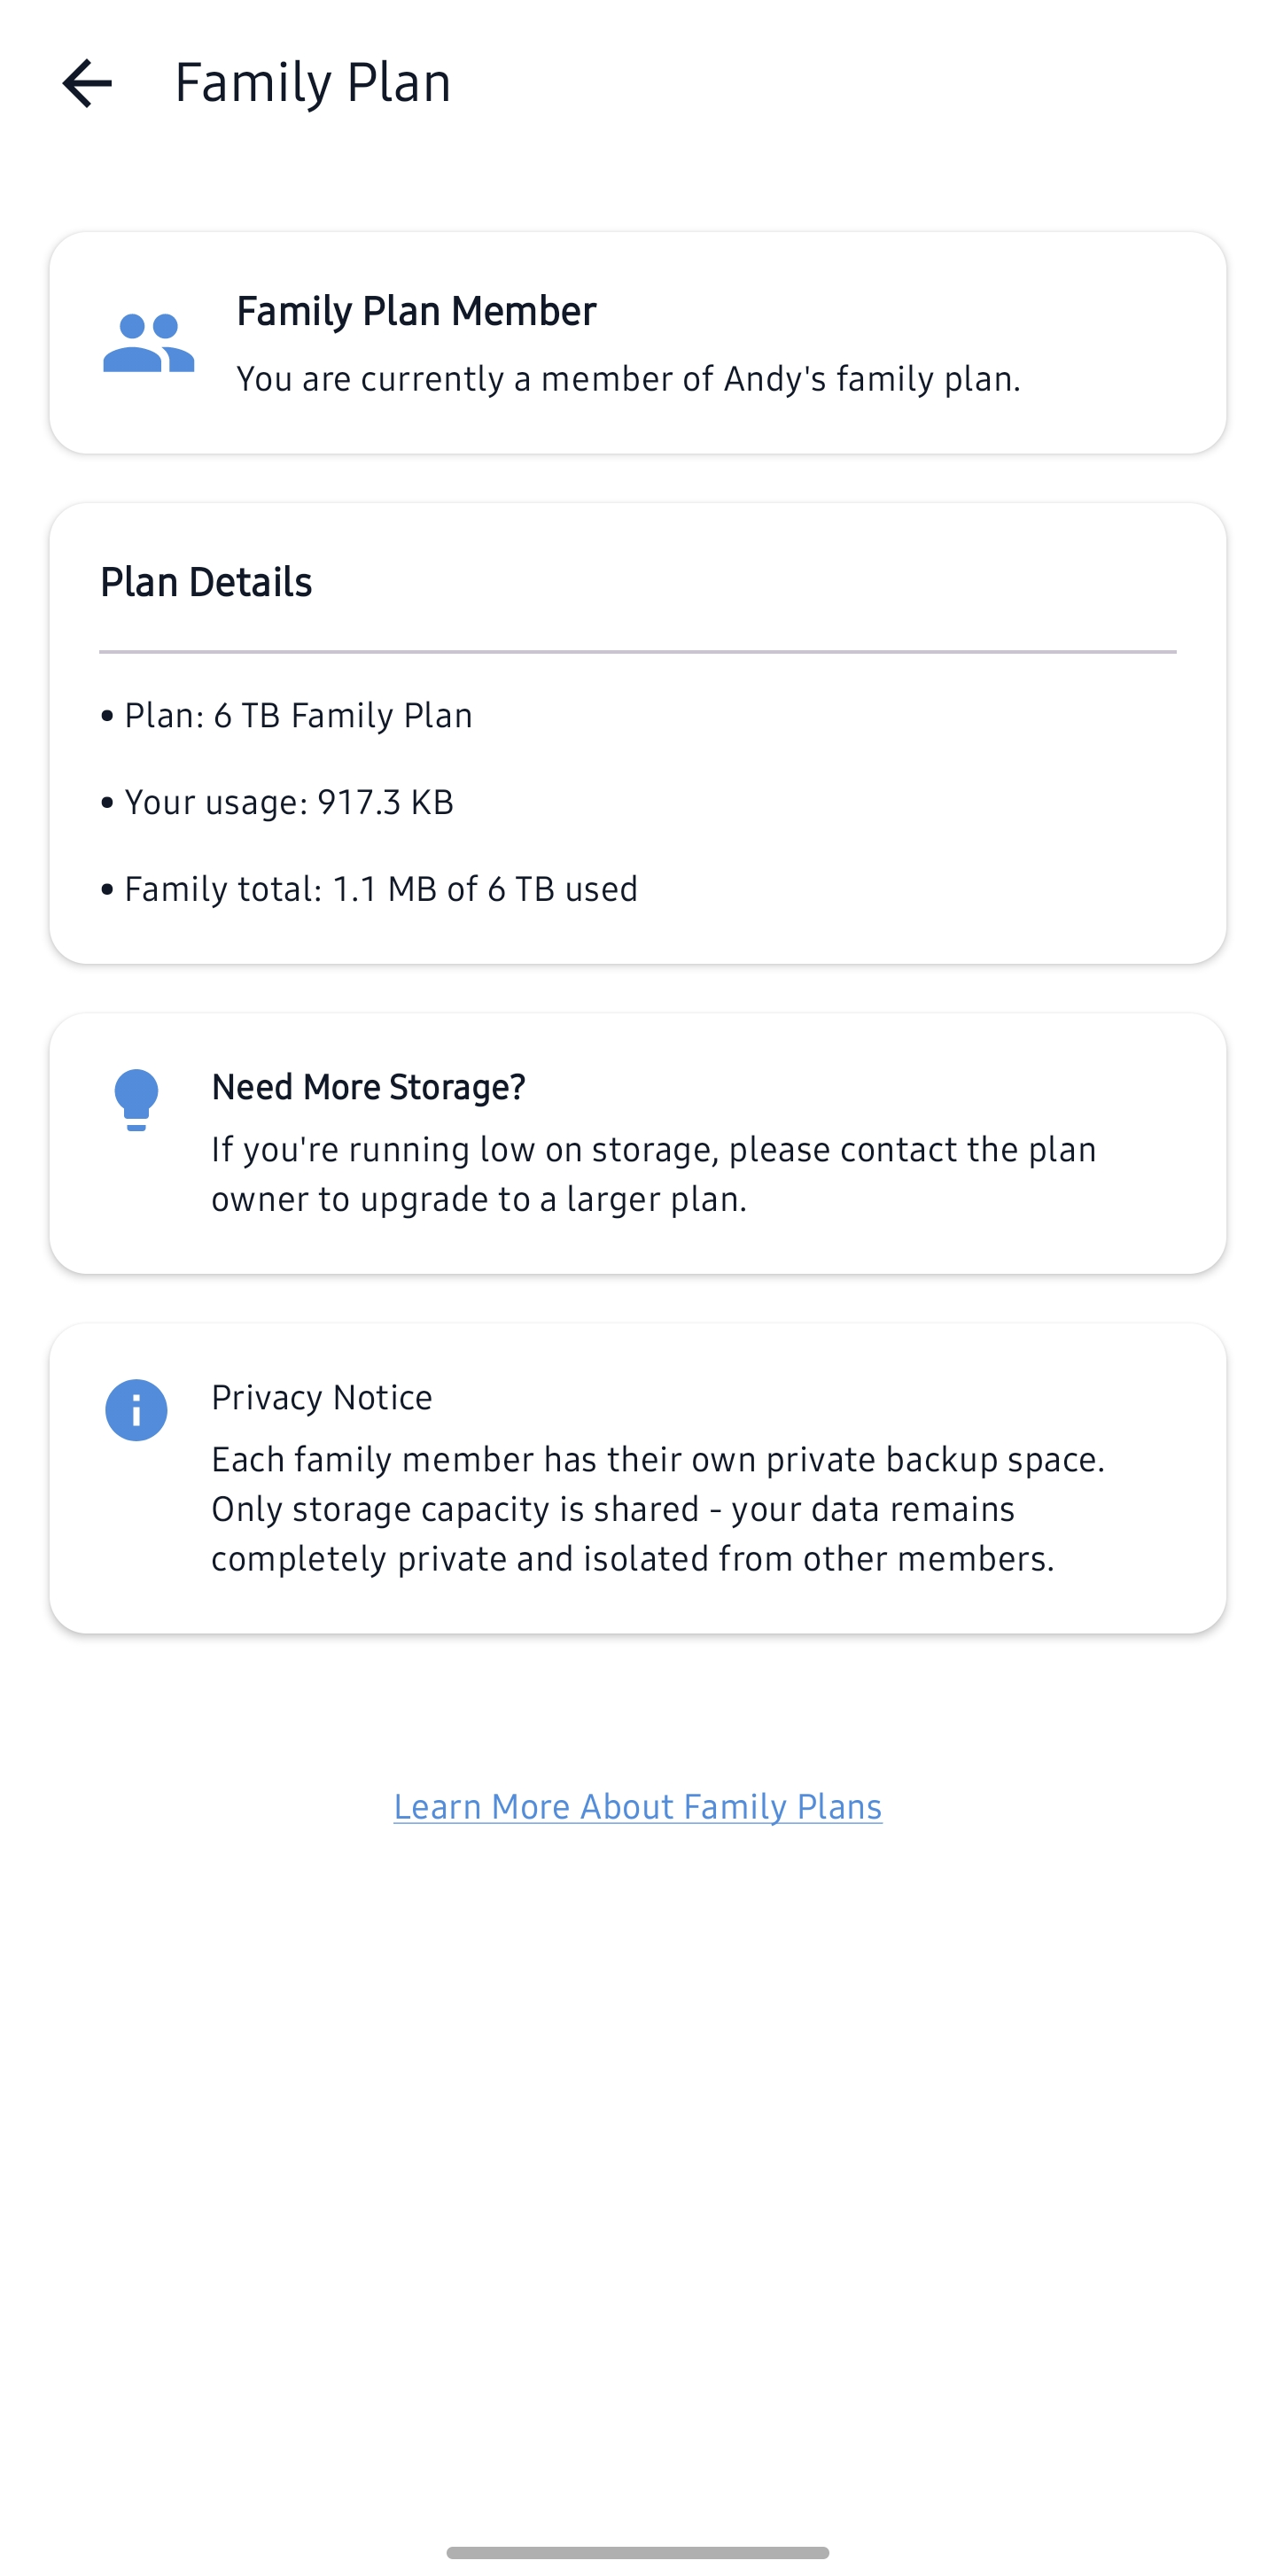This screenshot has height=2576, width=1276.
Task: Click the Family total usage line
Action: pyautogui.click(x=380, y=889)
